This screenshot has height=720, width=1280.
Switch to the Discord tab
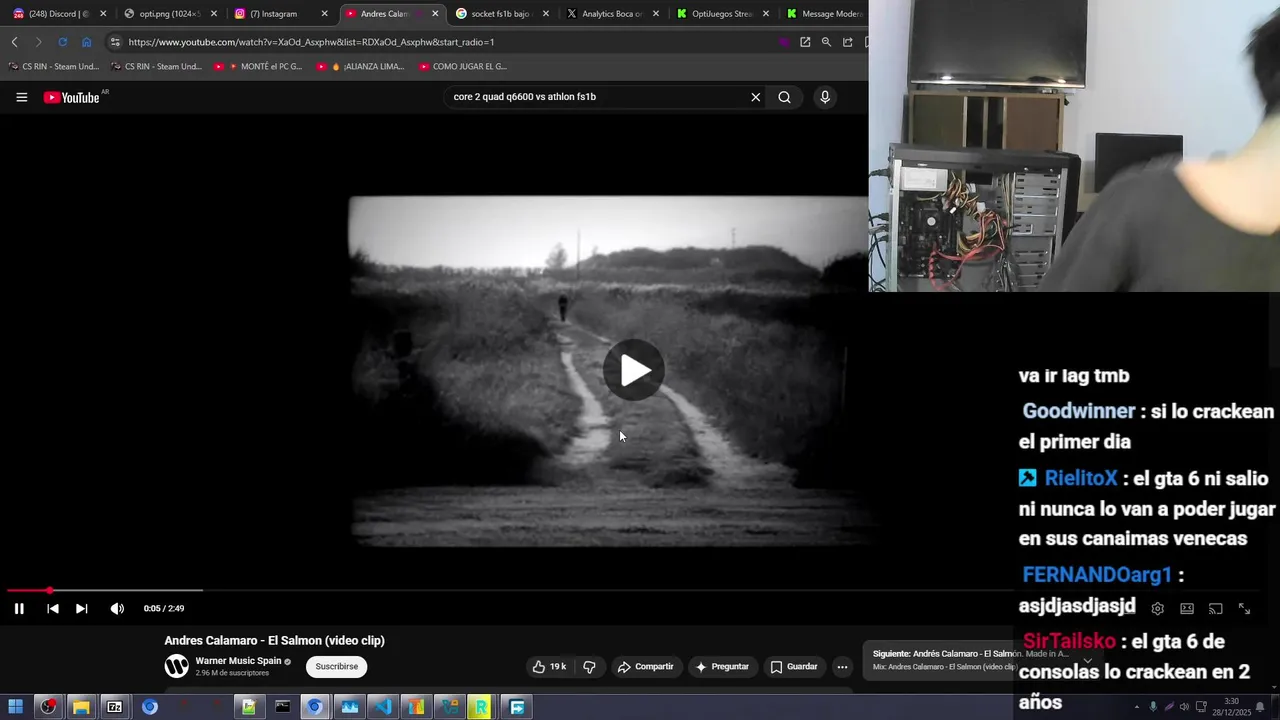(59, 14)
